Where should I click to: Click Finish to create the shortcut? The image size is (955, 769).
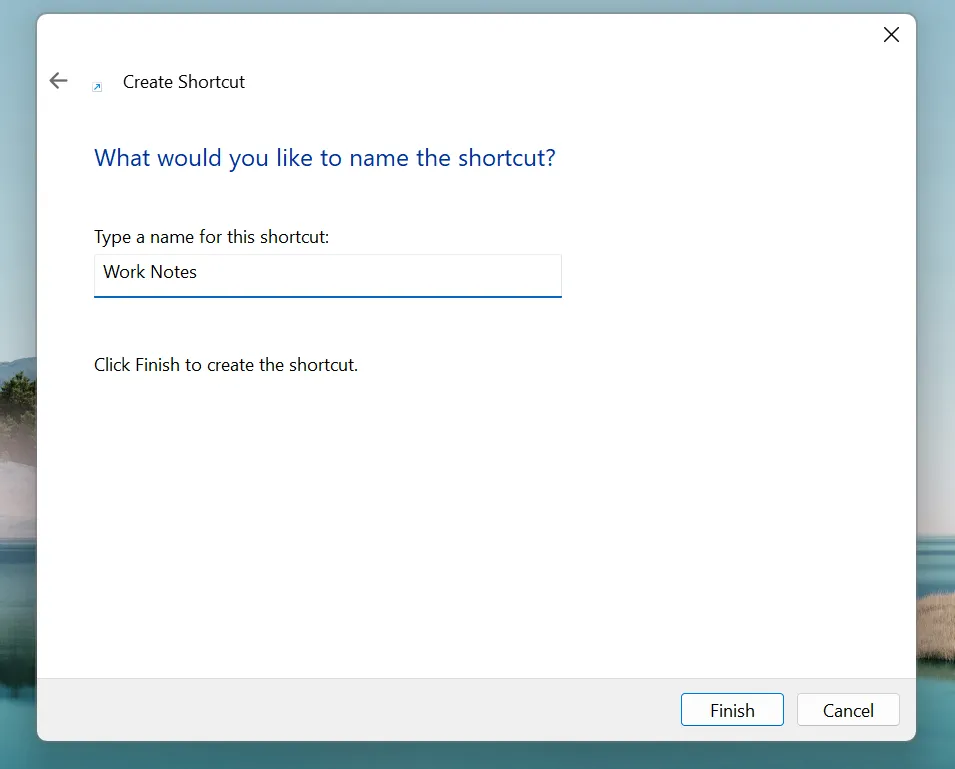pos(732,710)
